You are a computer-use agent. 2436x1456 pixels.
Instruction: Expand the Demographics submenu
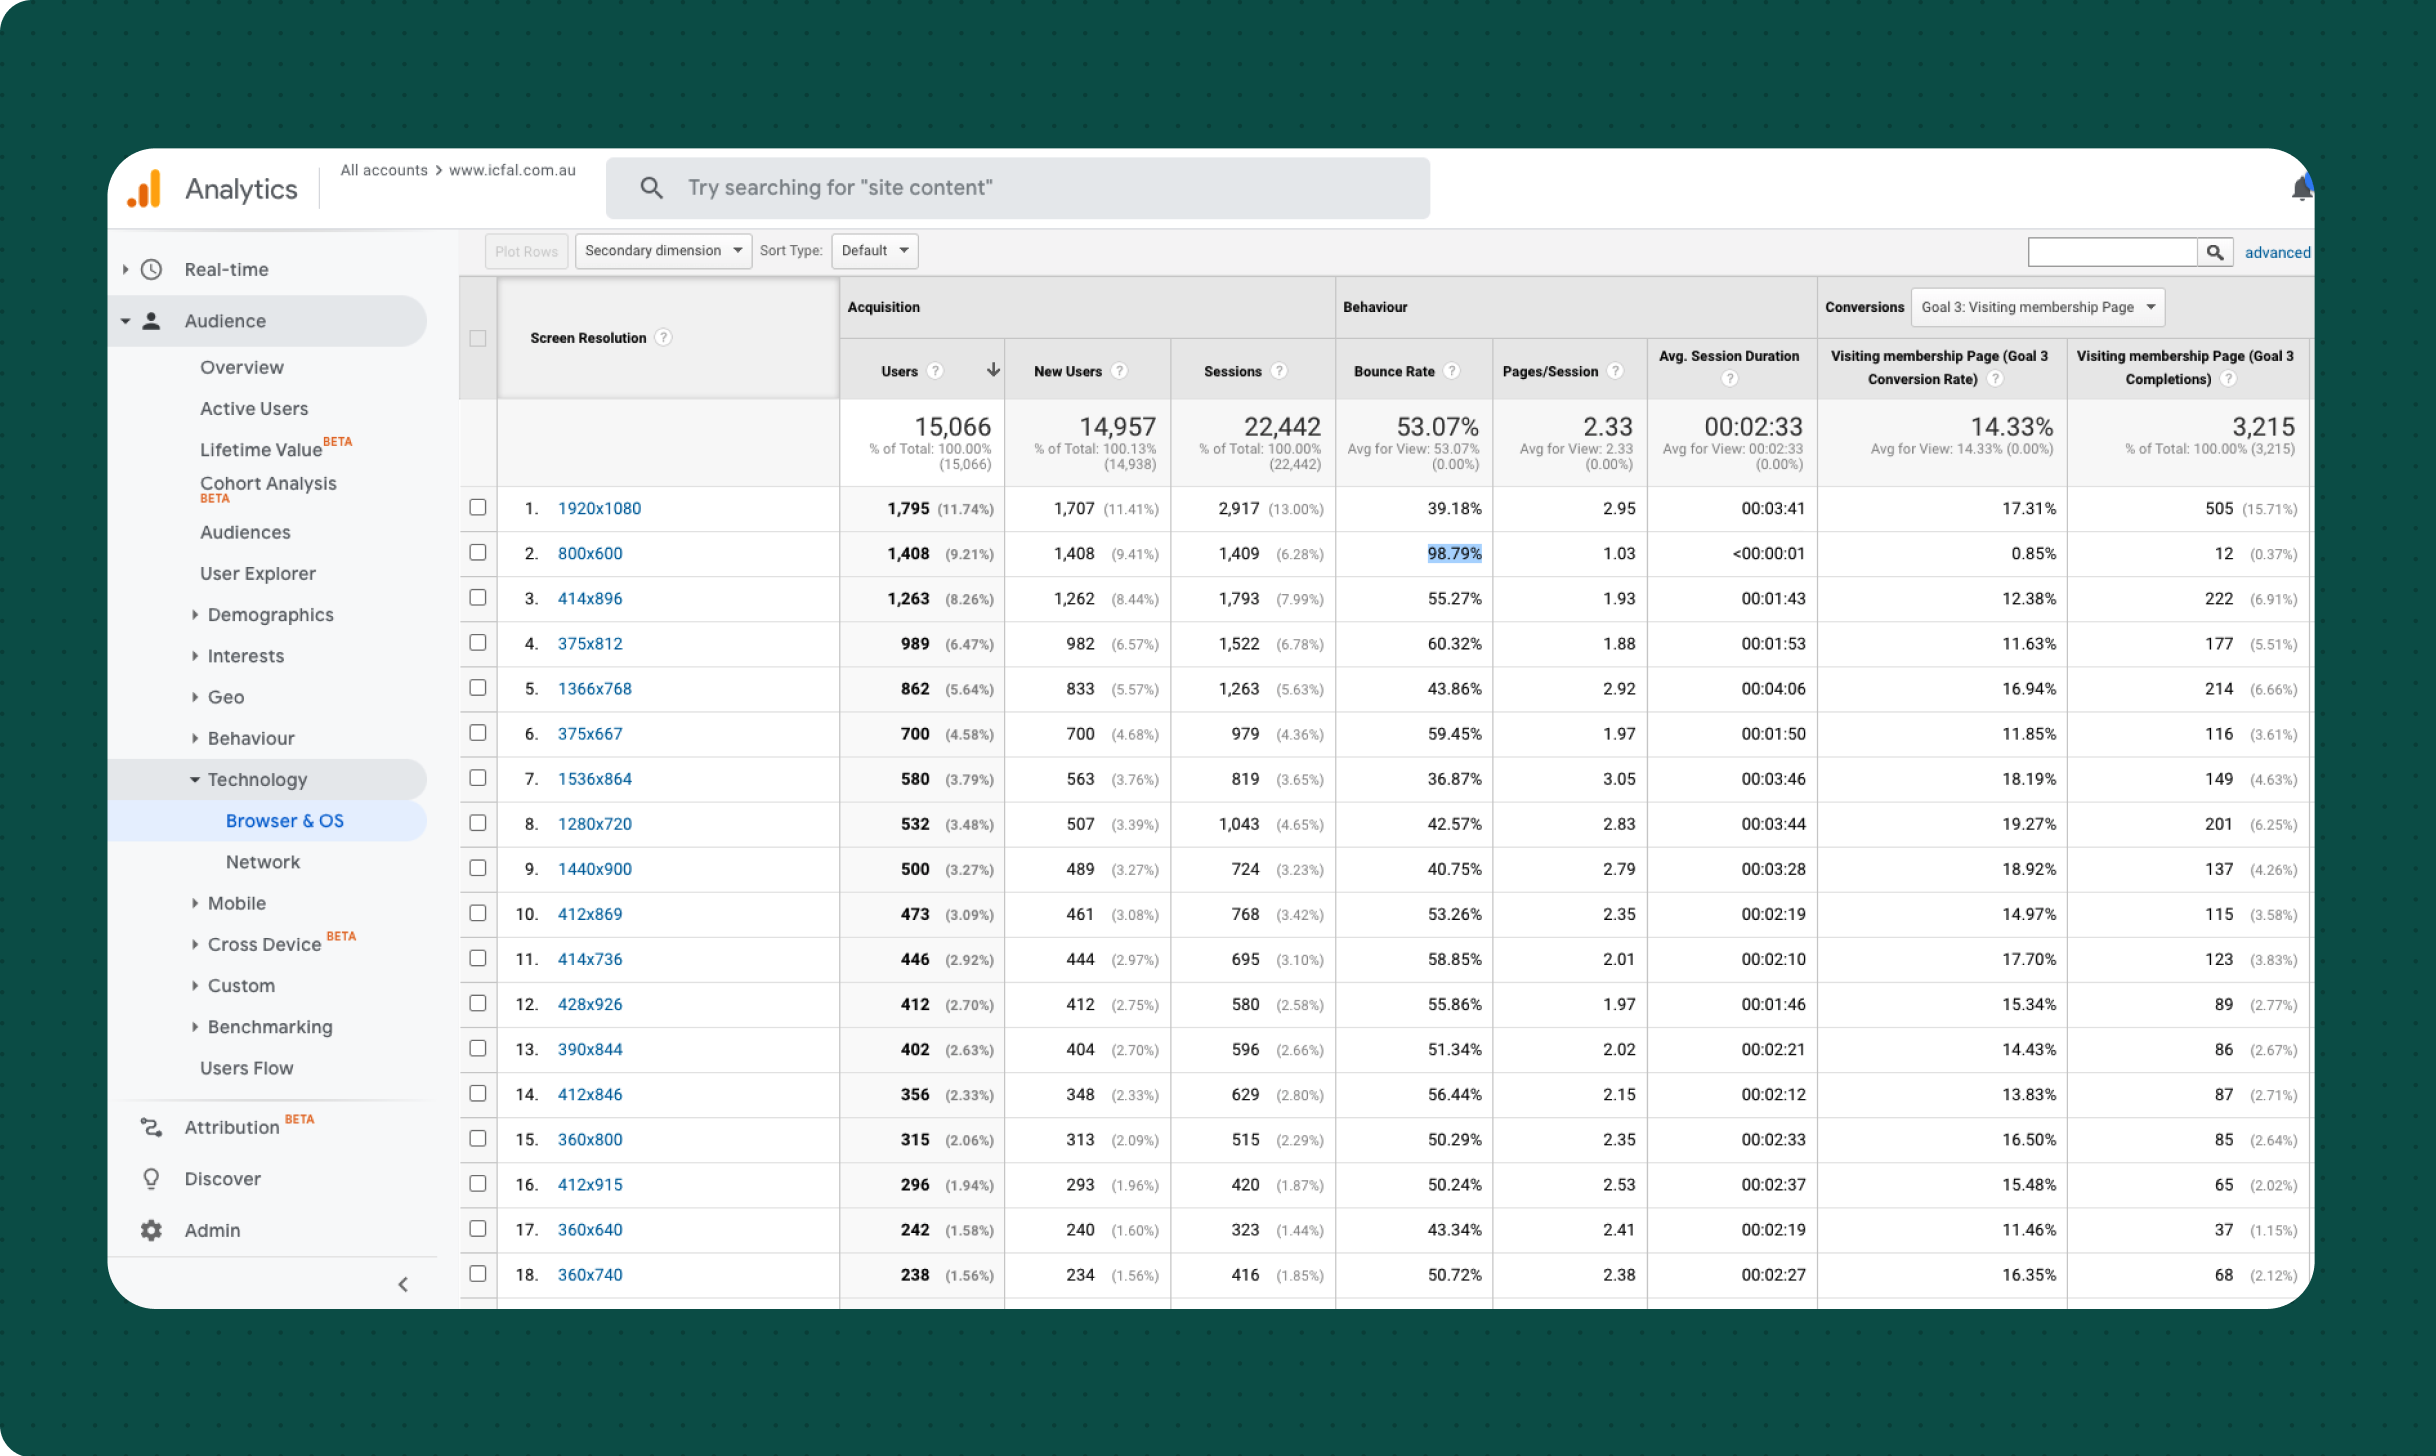(x=195, y=614)
